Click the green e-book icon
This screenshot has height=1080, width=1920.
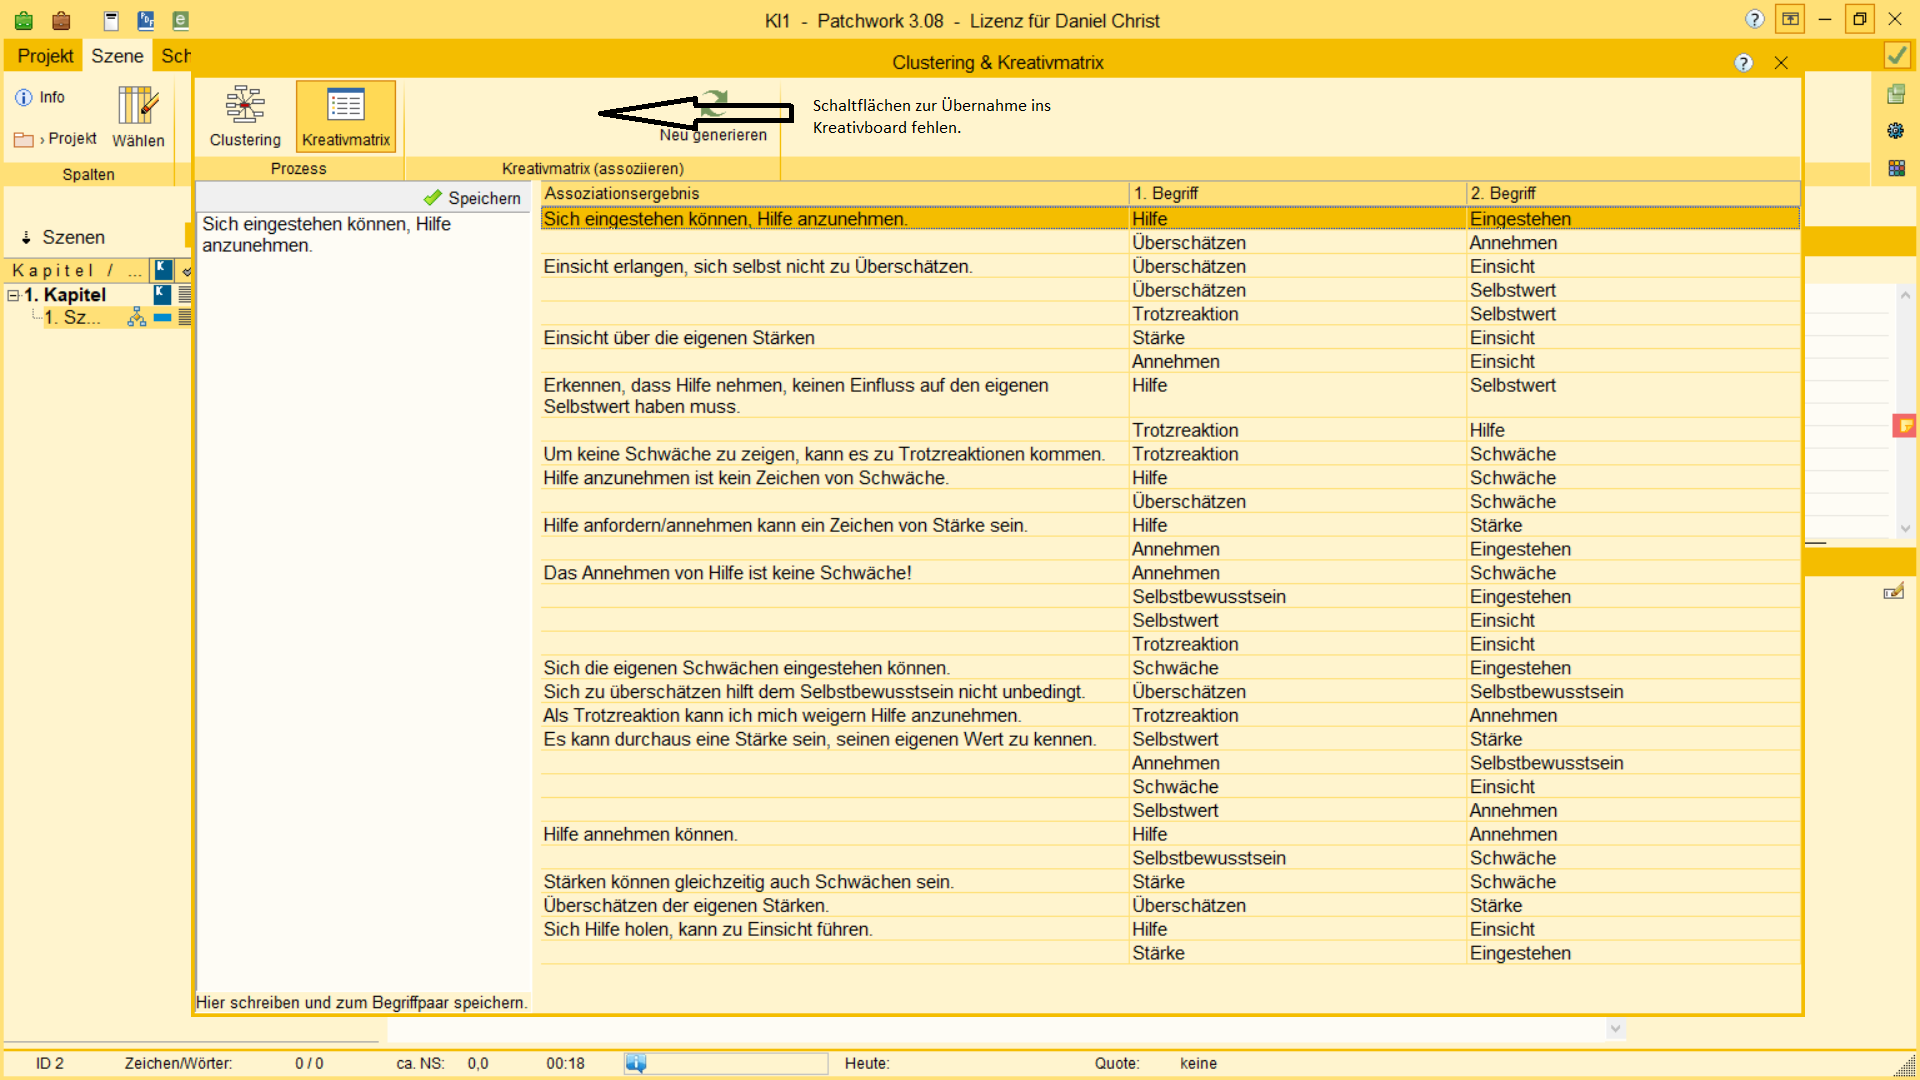coord(181,20)
